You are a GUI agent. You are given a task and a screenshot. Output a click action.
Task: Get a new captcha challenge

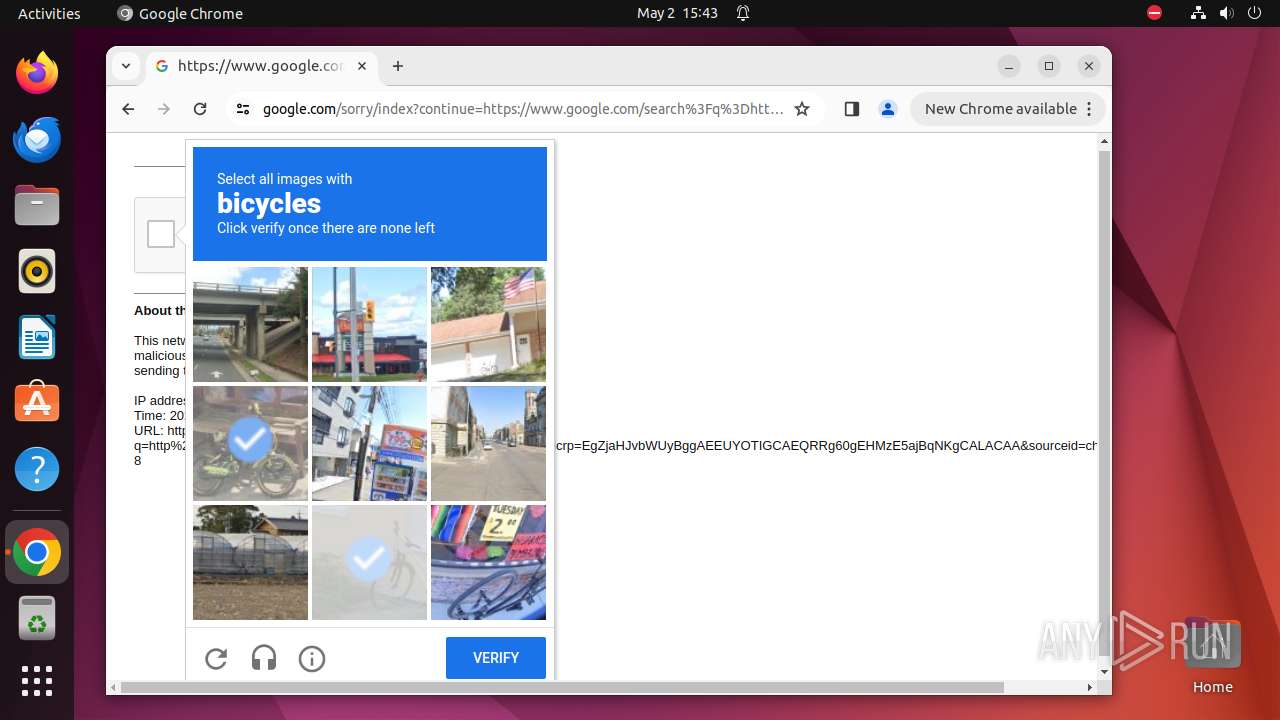216,658
